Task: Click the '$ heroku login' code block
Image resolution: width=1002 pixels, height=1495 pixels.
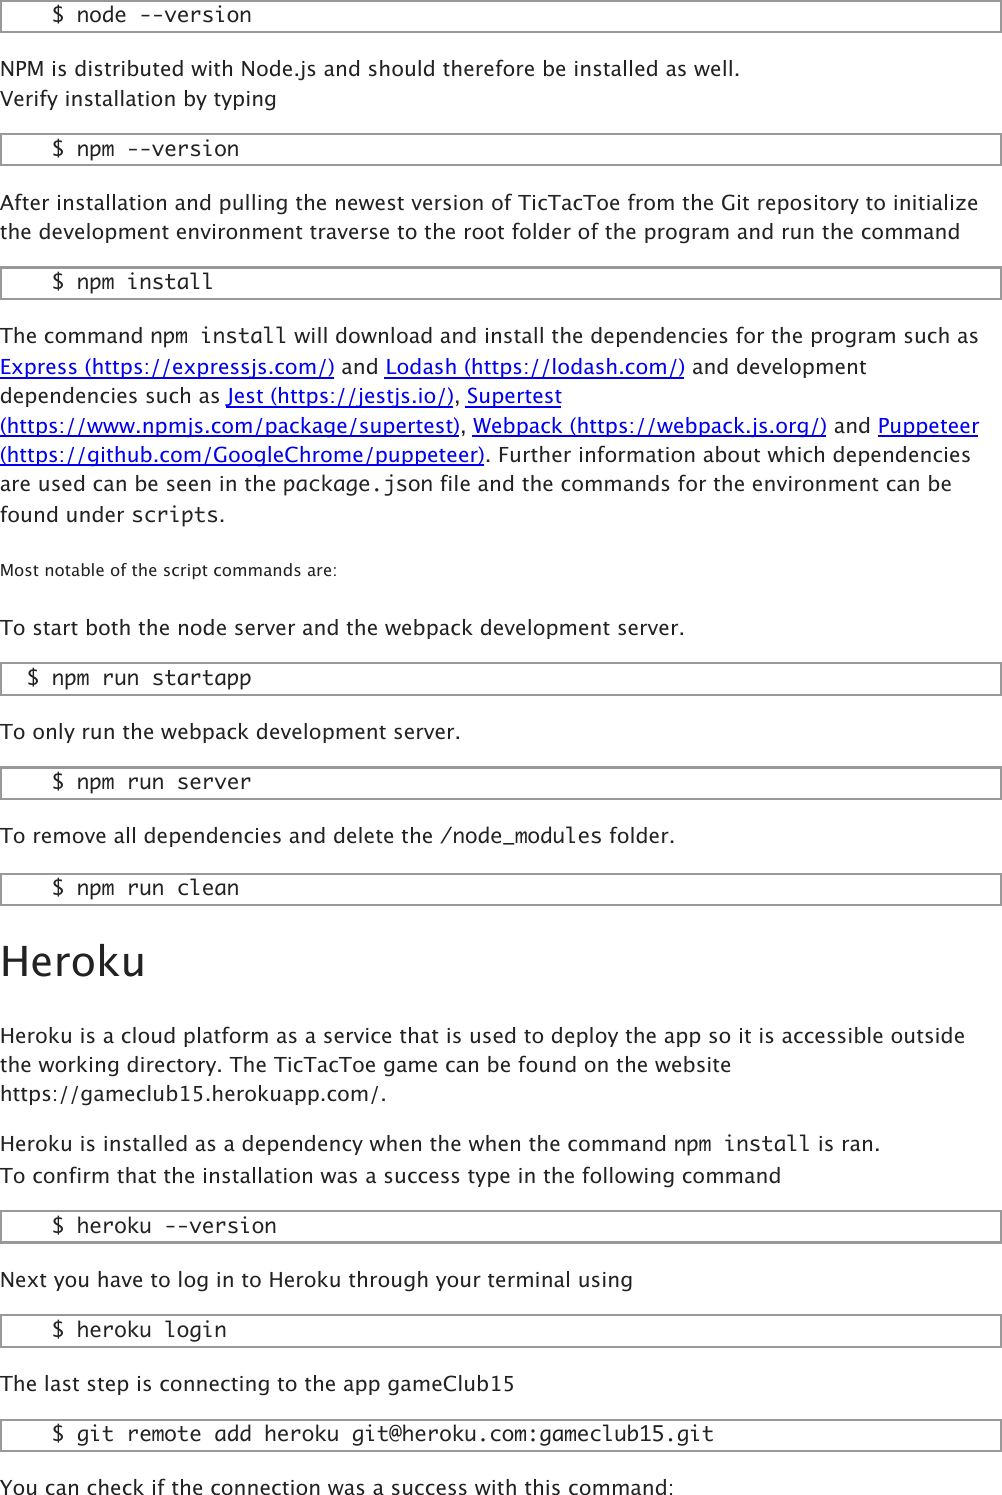Action: (501, 1331)
